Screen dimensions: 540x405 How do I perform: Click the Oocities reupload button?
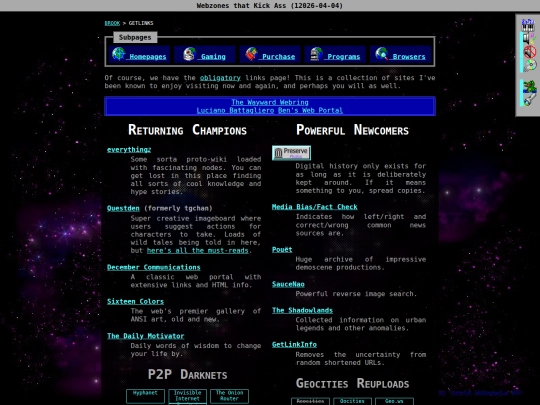(352, 401)
